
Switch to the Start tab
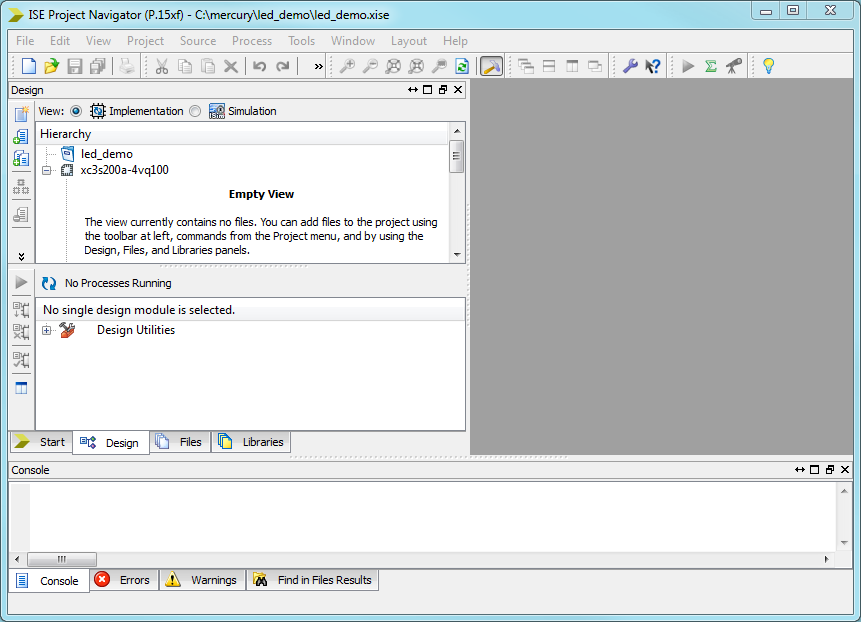pos(41,442)
